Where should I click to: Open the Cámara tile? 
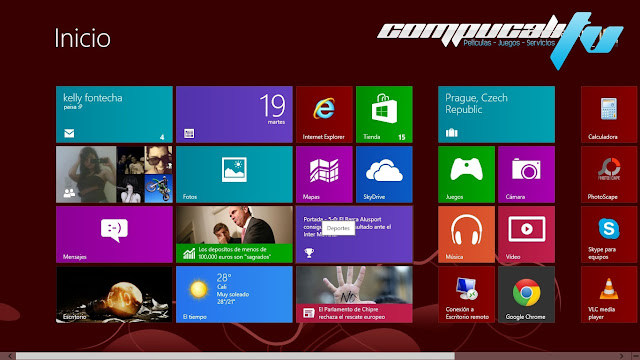click(526, 174)
